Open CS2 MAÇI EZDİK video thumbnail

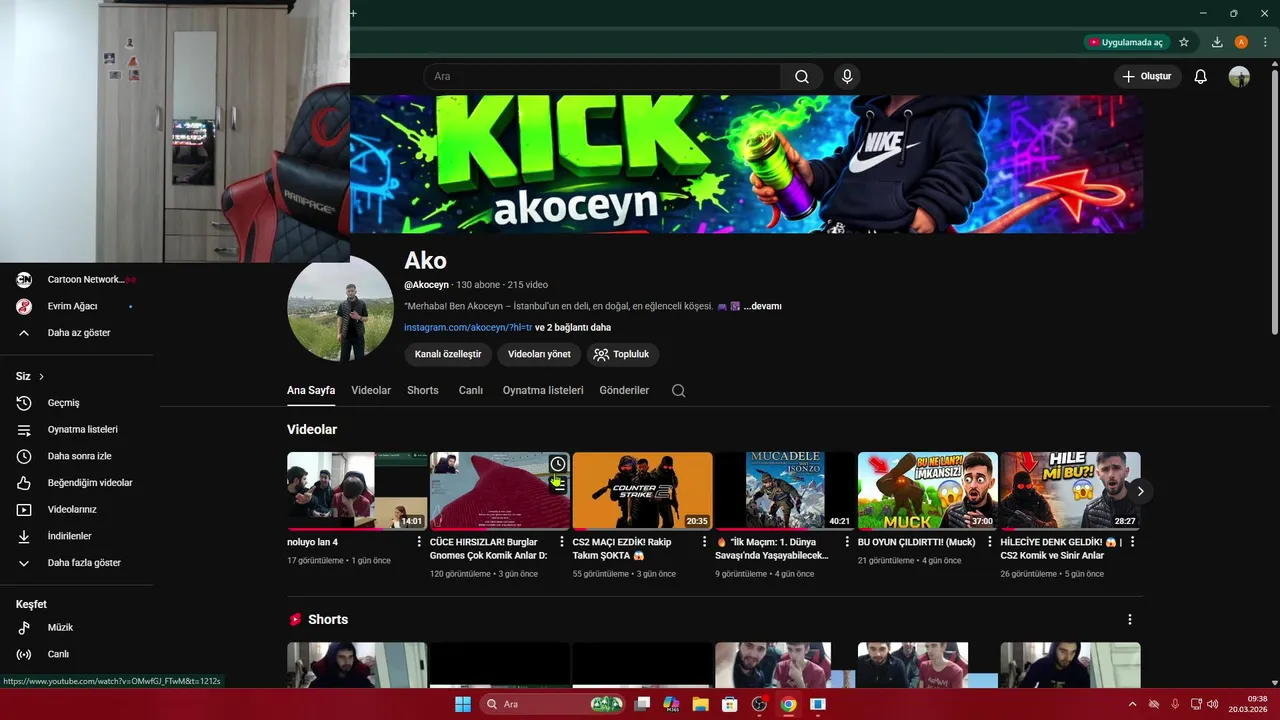click(x=642, y=490)
